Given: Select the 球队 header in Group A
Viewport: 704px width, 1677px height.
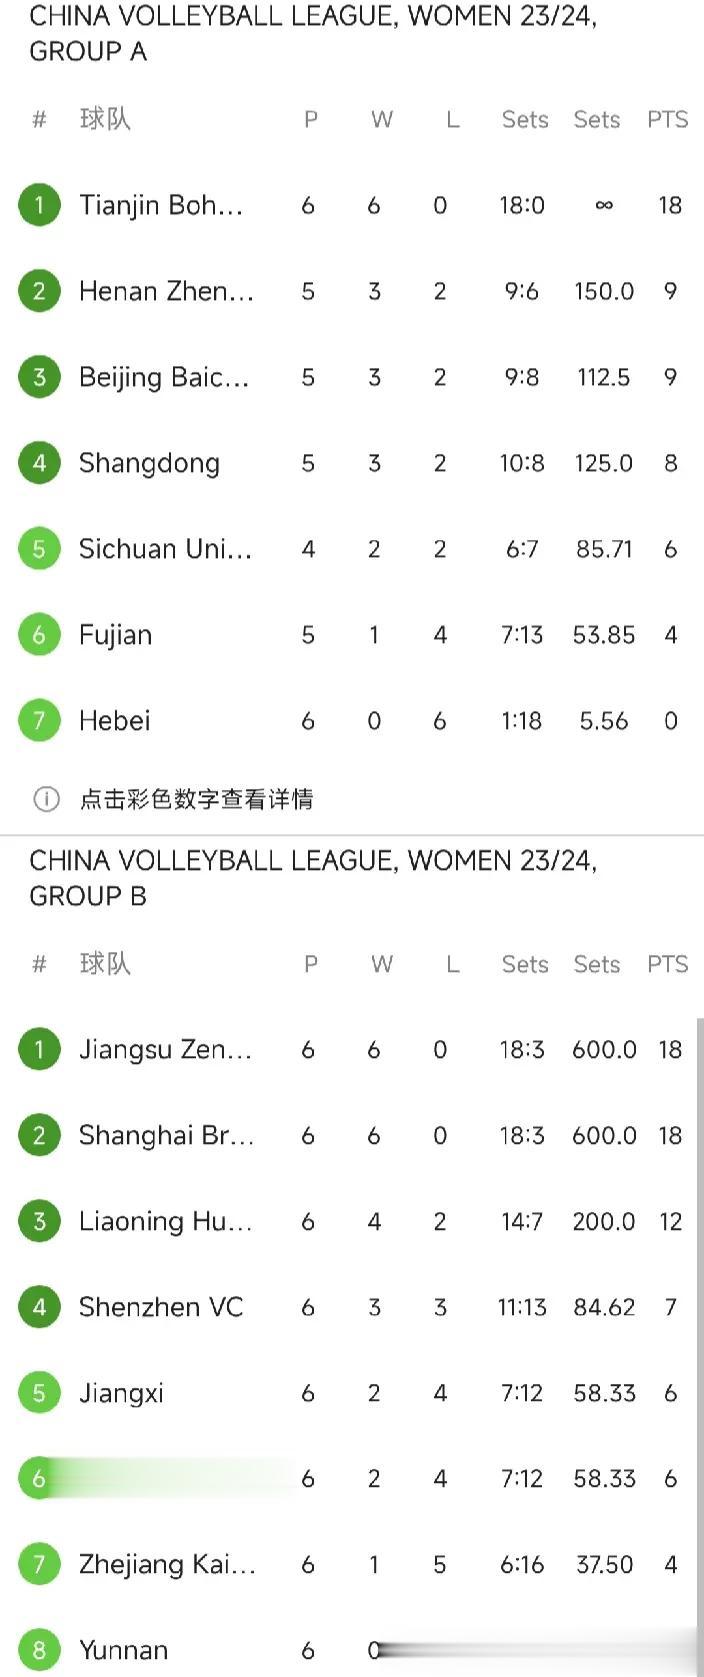Looking at the screenshot, I should pos(105,119).
